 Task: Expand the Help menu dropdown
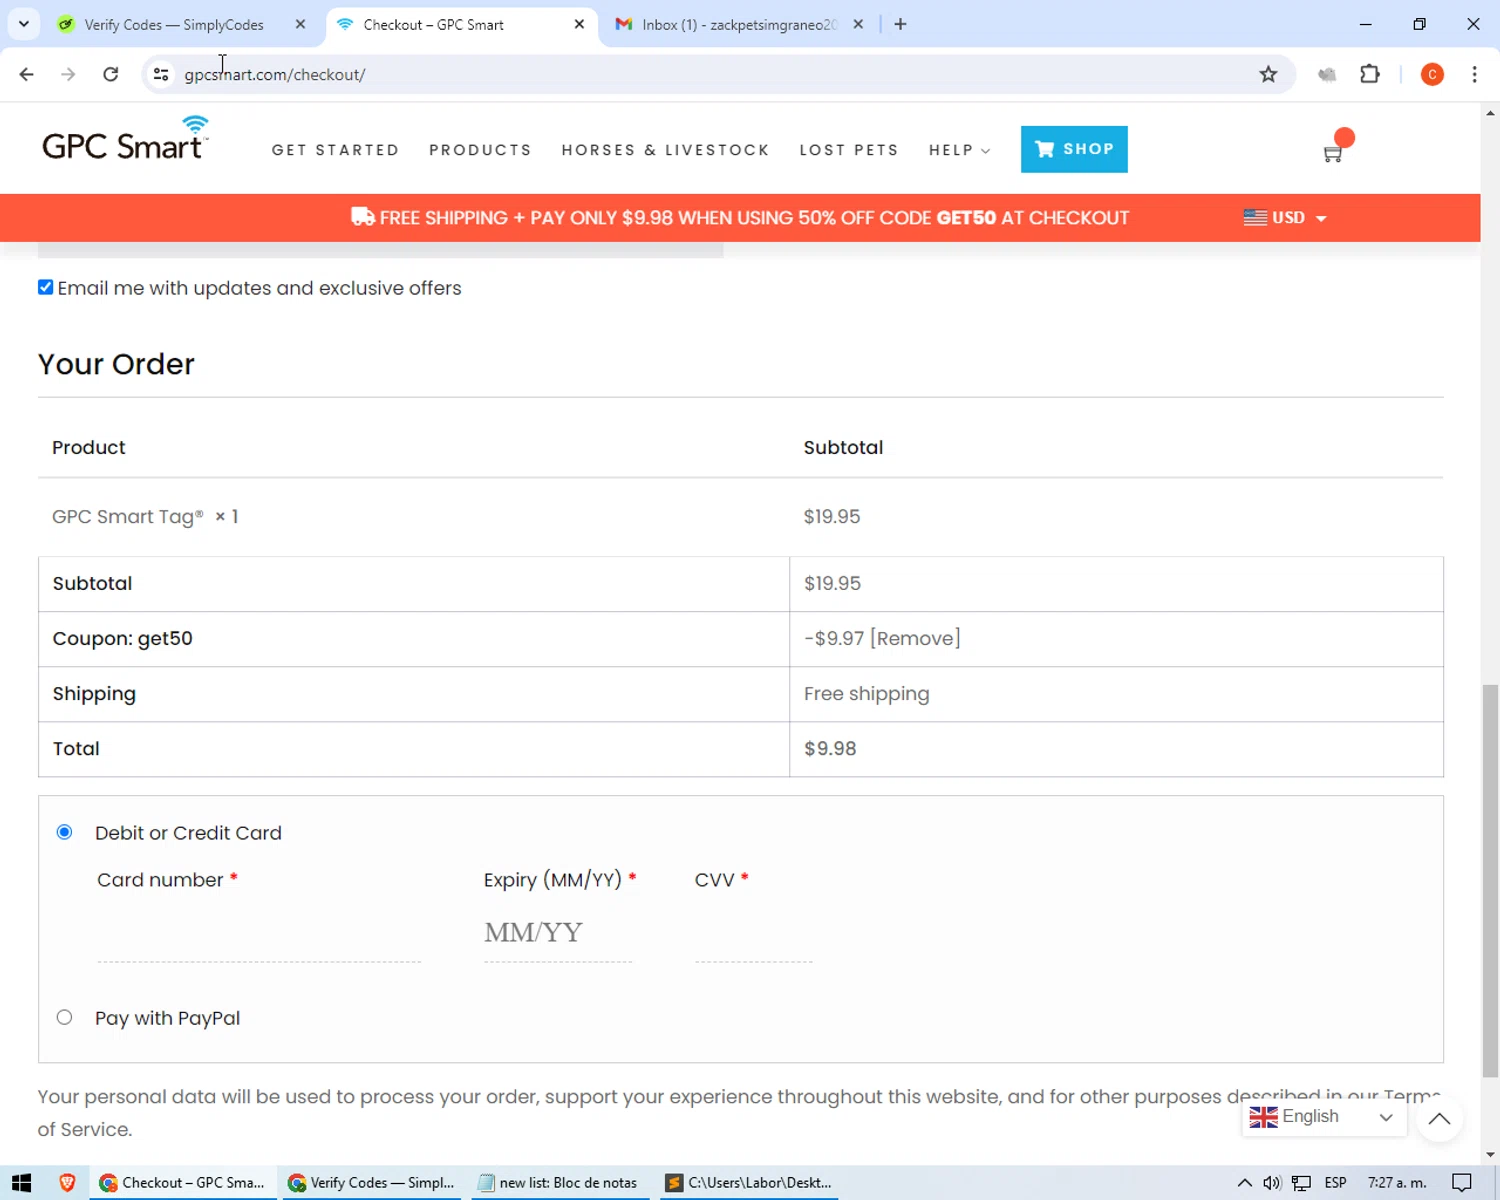click(959, 150)
